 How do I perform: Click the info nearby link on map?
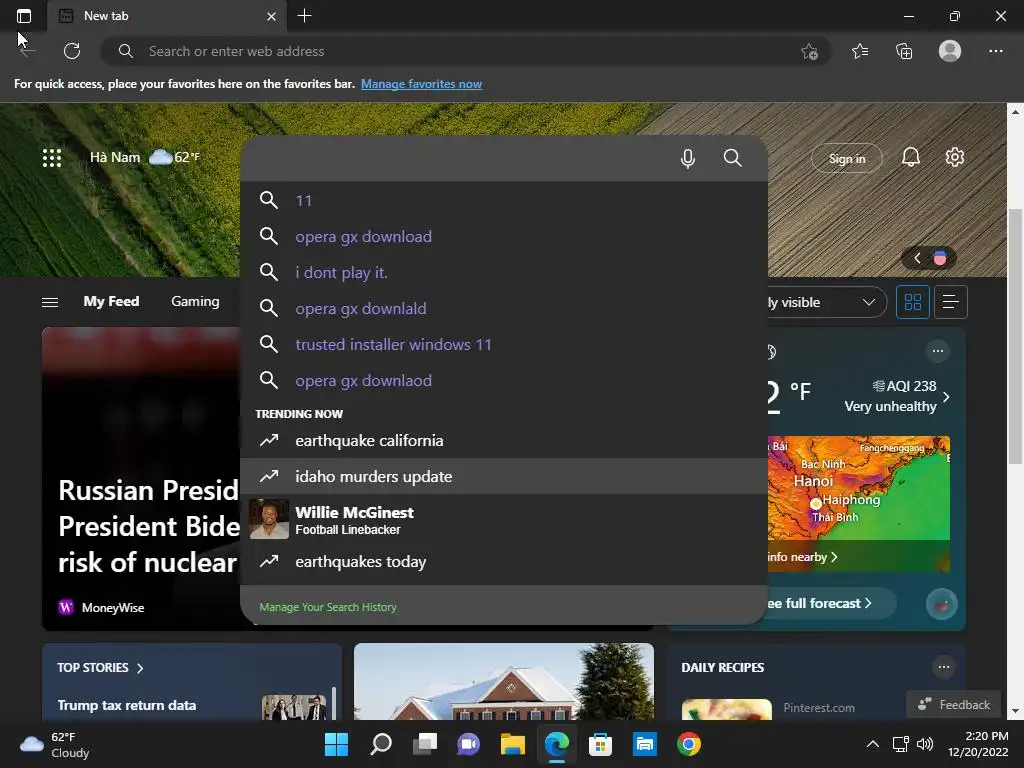(x=802, y=556)
